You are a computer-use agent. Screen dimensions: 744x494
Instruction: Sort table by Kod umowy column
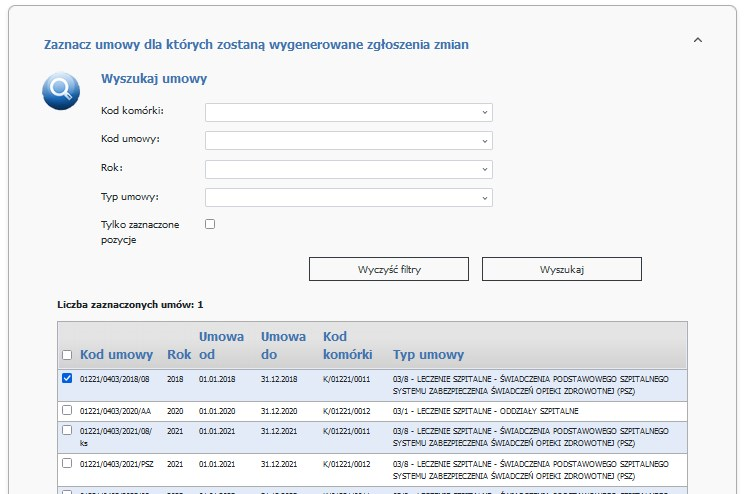[117, 355]
